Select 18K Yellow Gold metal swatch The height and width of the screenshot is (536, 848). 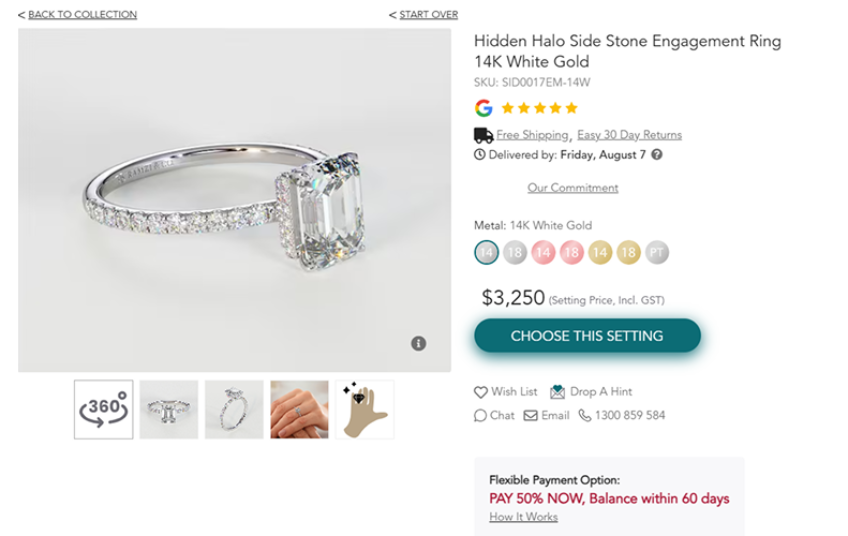pos(628,253)
